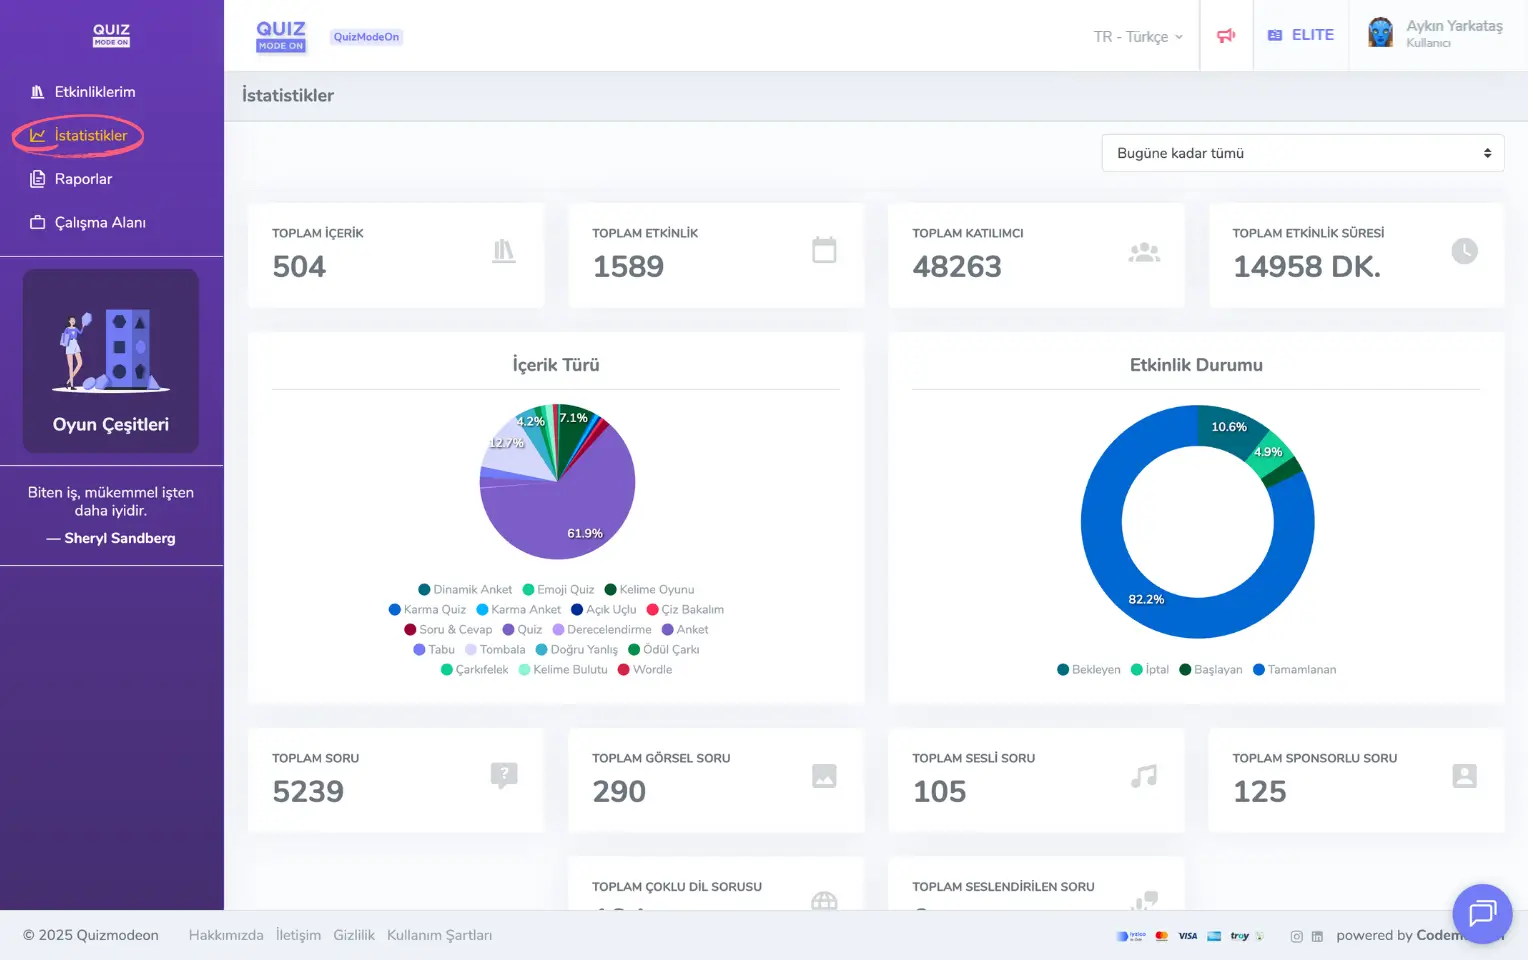This screenshot has width=1528, height=960.
Task: Open the chat support bubble icon
Action: [x=1482, y=914]
